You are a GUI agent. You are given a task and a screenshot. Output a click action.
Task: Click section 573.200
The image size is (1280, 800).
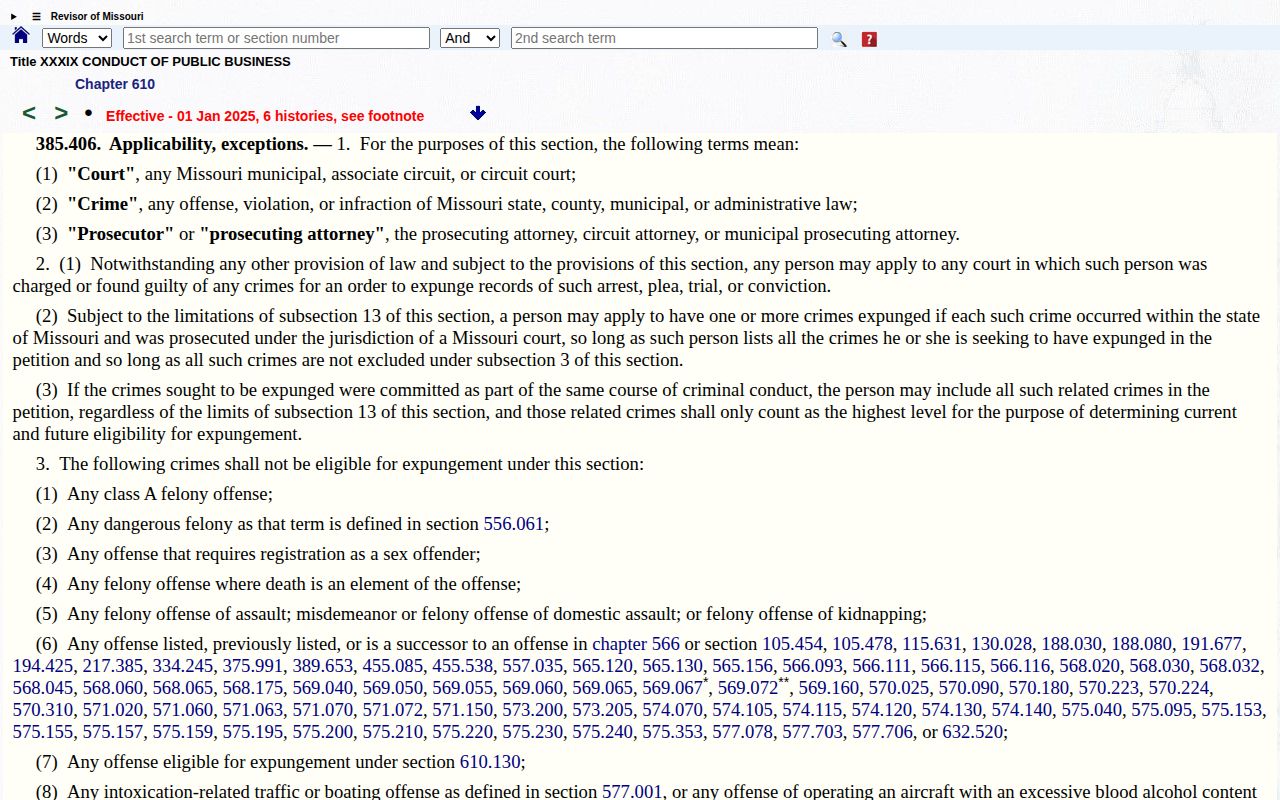point(533,710)
